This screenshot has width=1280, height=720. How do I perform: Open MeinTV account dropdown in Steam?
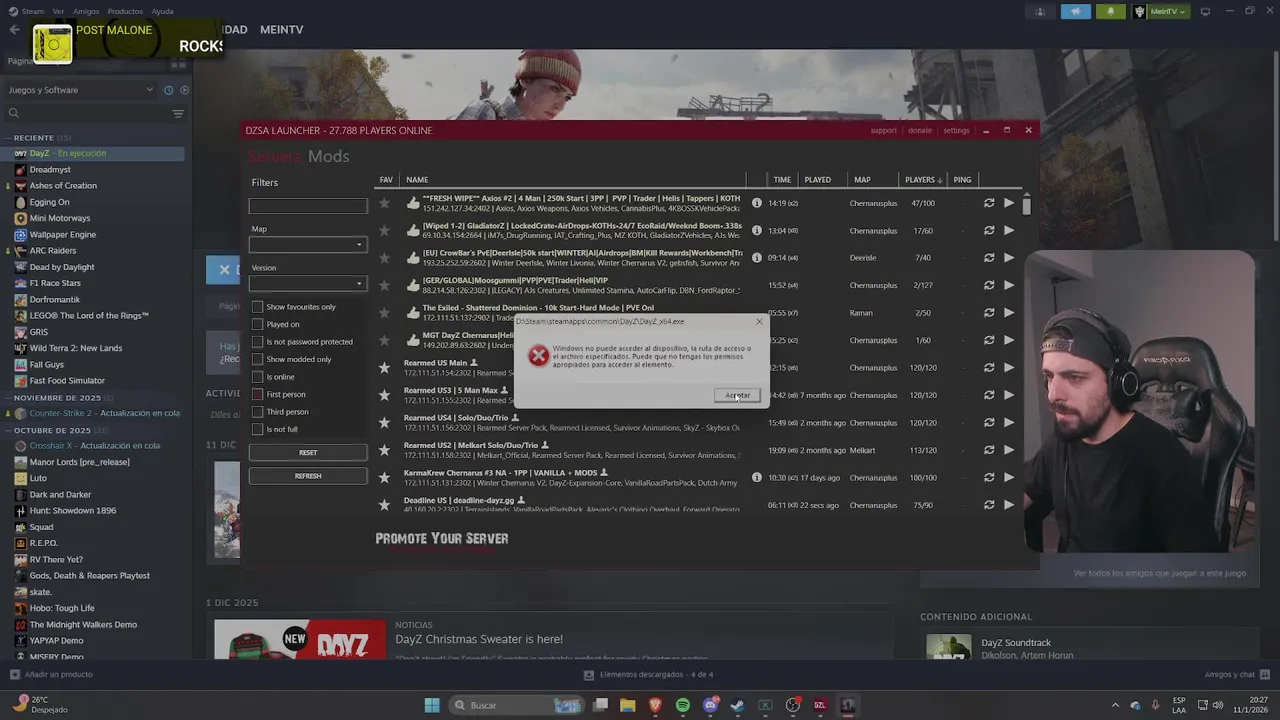pos(1161,12)
